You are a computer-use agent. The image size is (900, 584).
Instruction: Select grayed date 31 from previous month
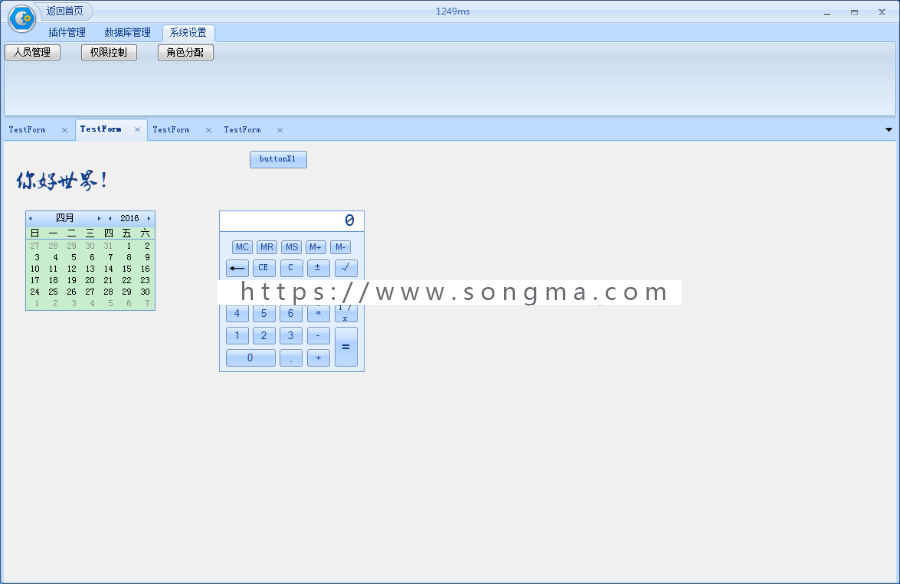(108, 246)
